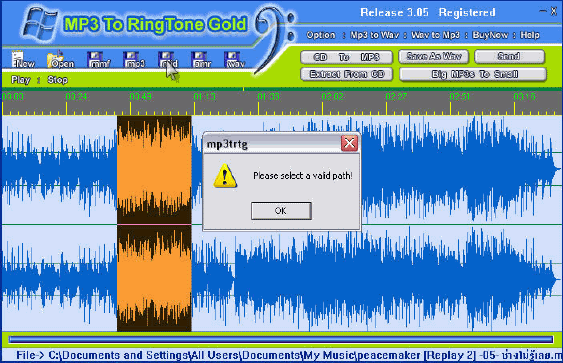Viewport: 563px width, 363px height.
Task: Save as amr format icon
Action: [201, 60]
